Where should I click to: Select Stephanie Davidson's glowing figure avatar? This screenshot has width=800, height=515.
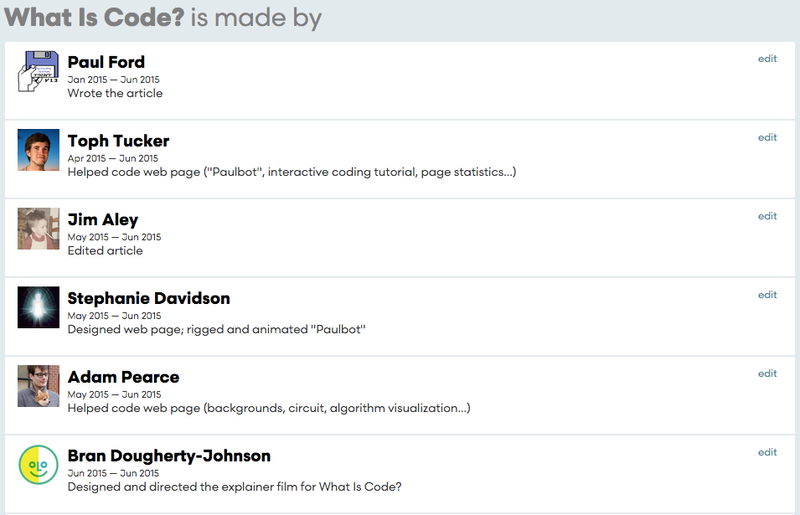pyautogui.click(x=38, y=307)
